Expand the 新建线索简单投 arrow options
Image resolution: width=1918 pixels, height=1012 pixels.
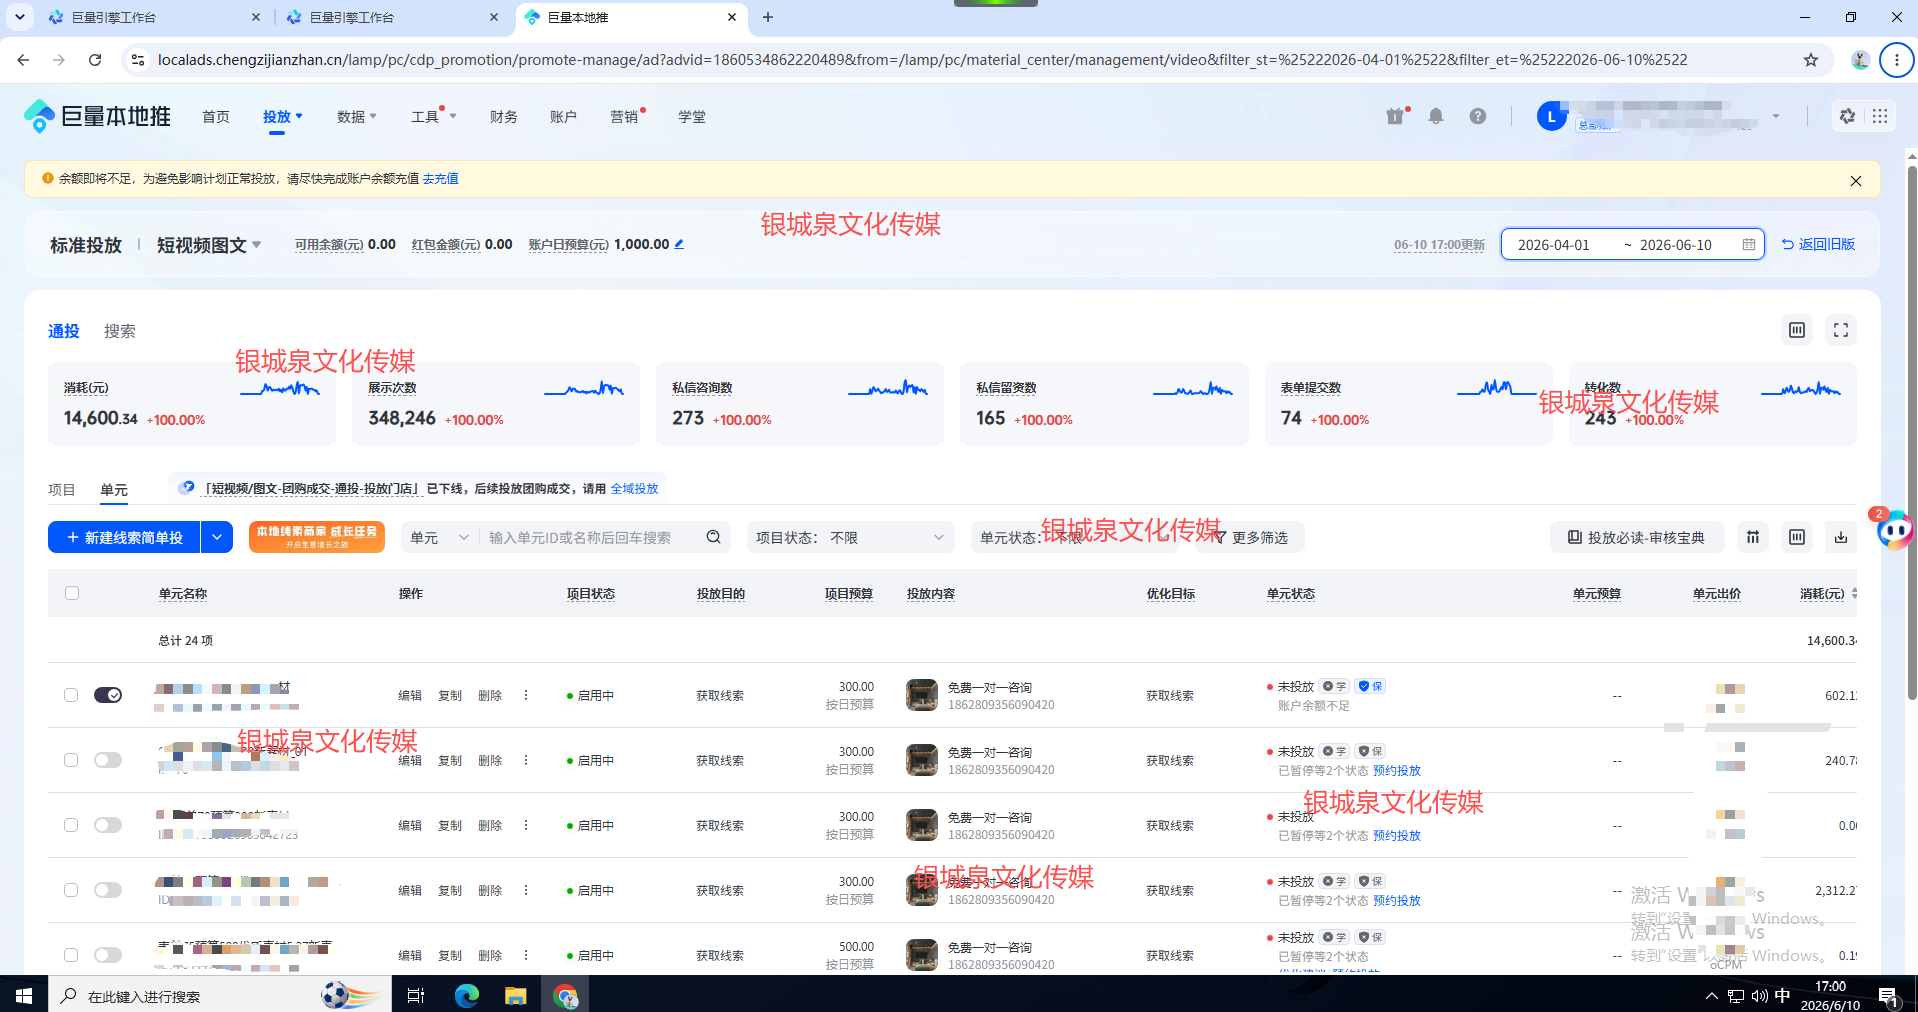217,537
